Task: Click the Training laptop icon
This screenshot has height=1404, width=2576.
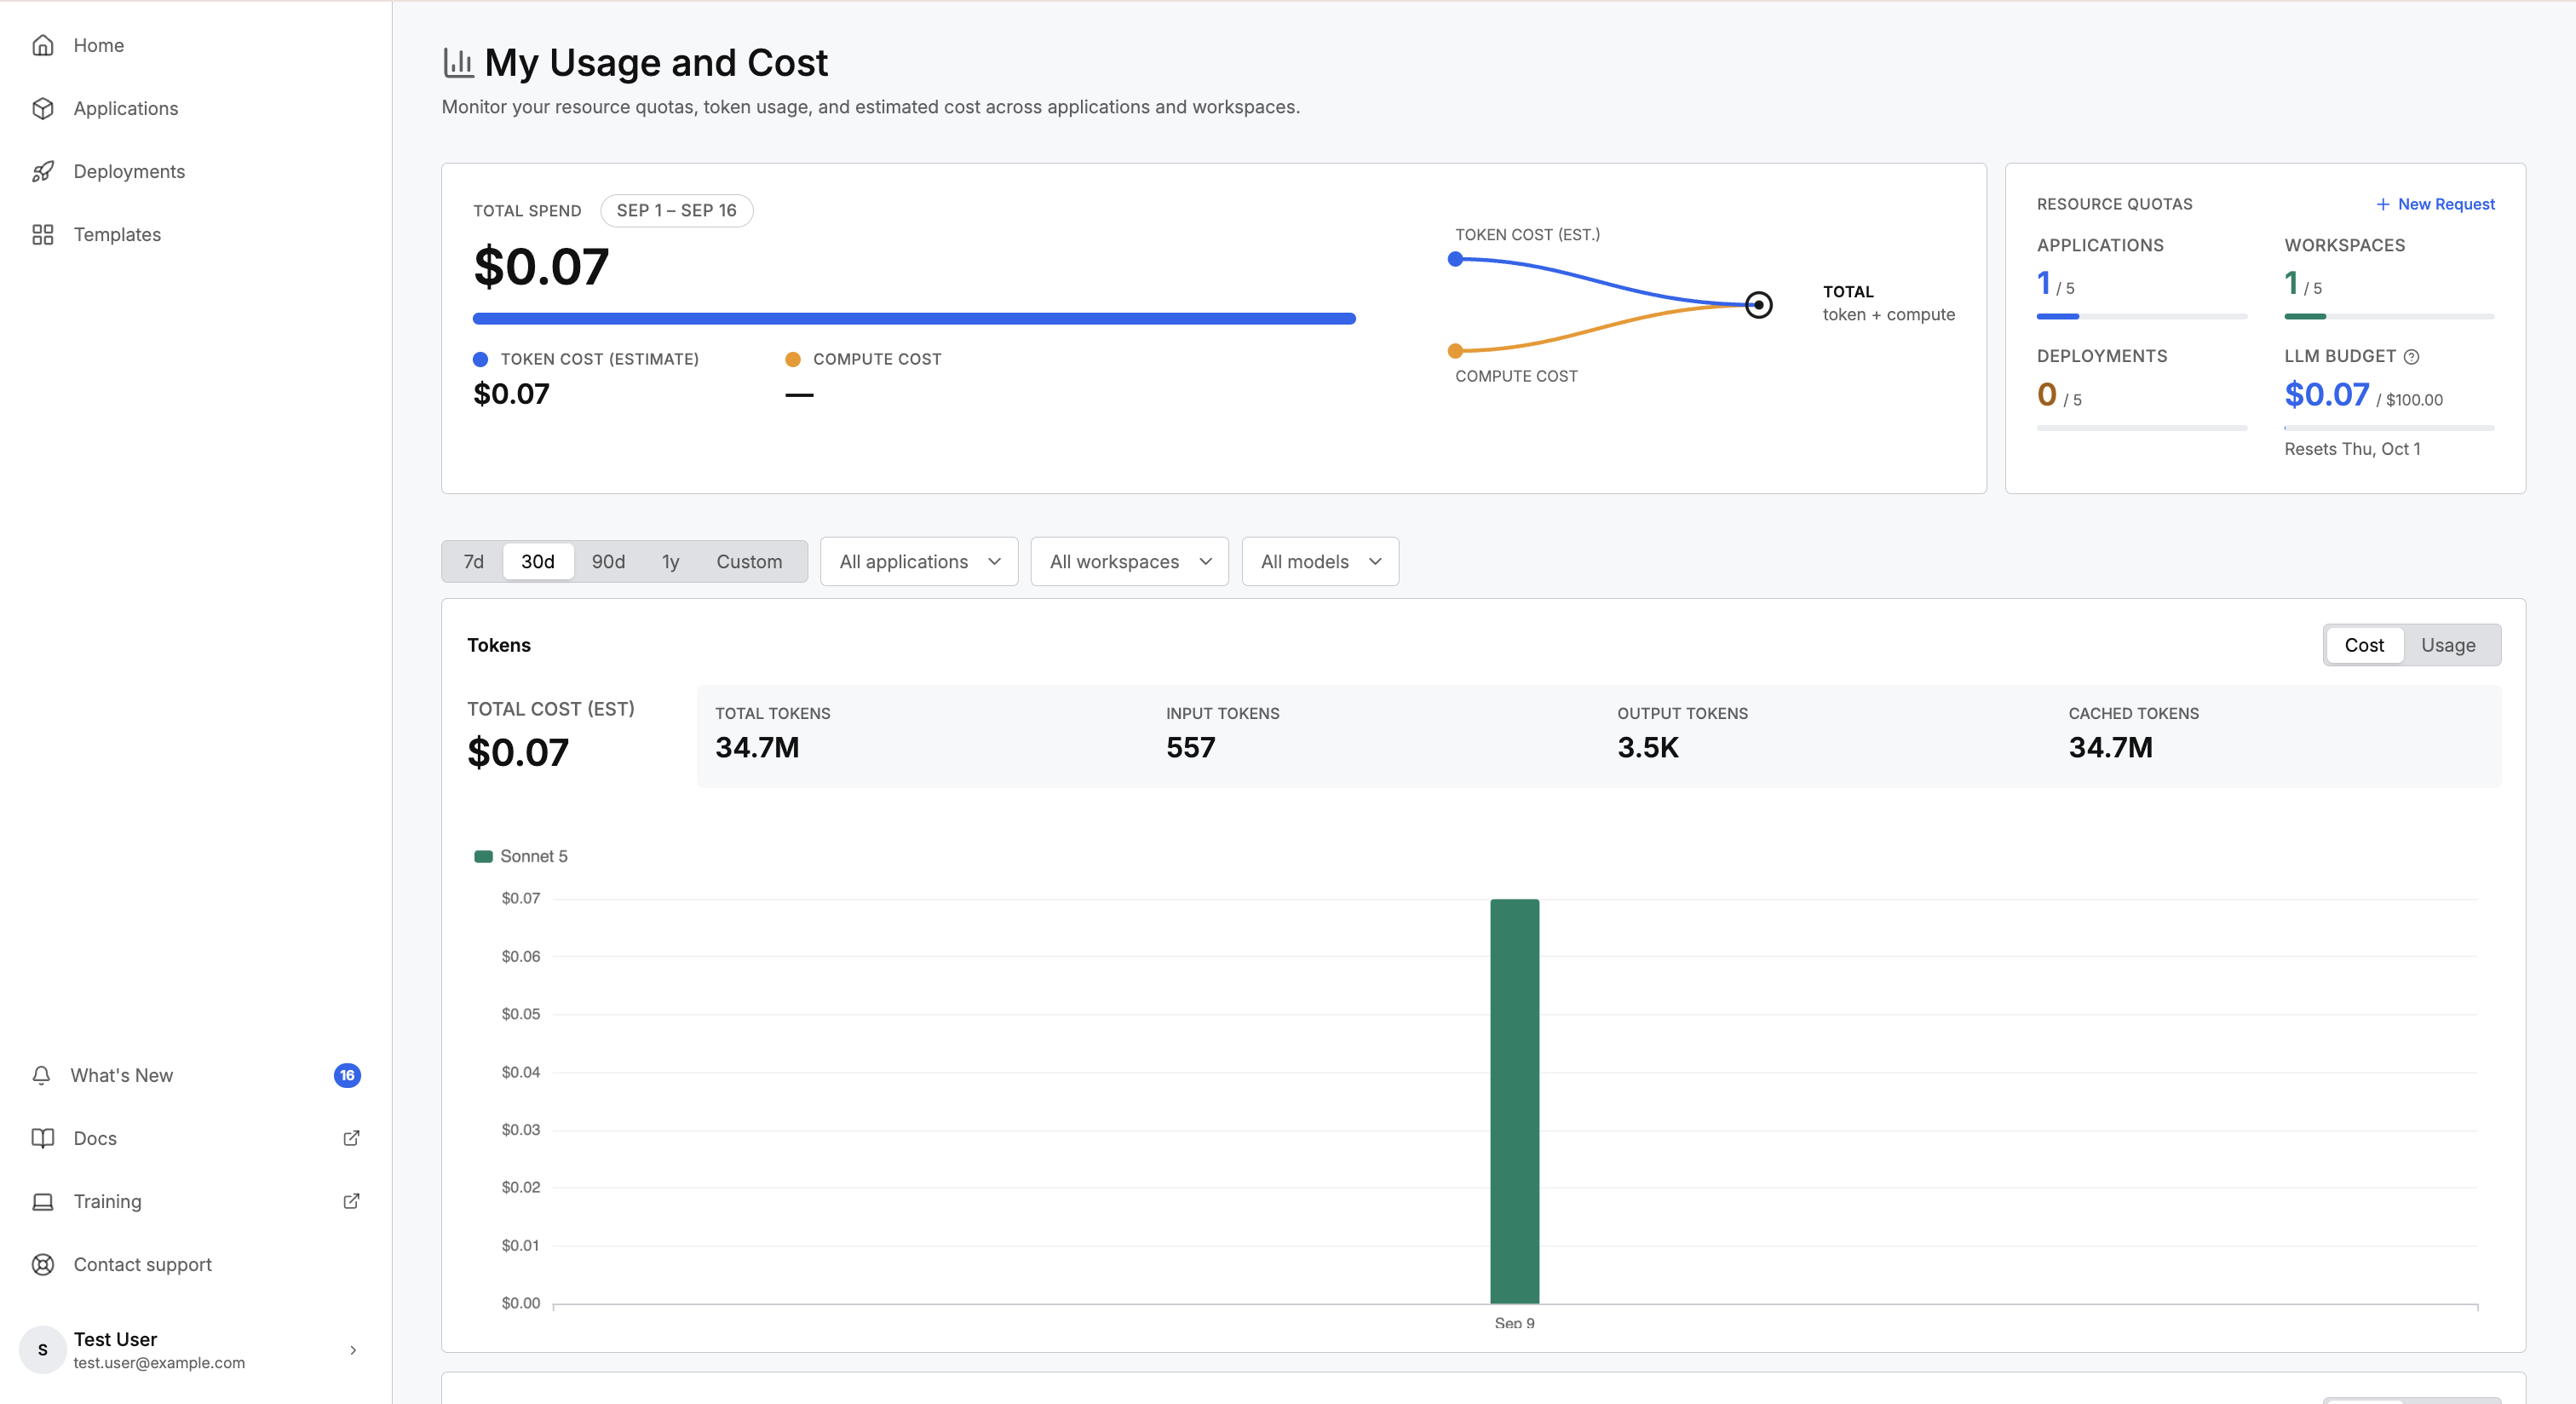Action: click(42, 1201)
